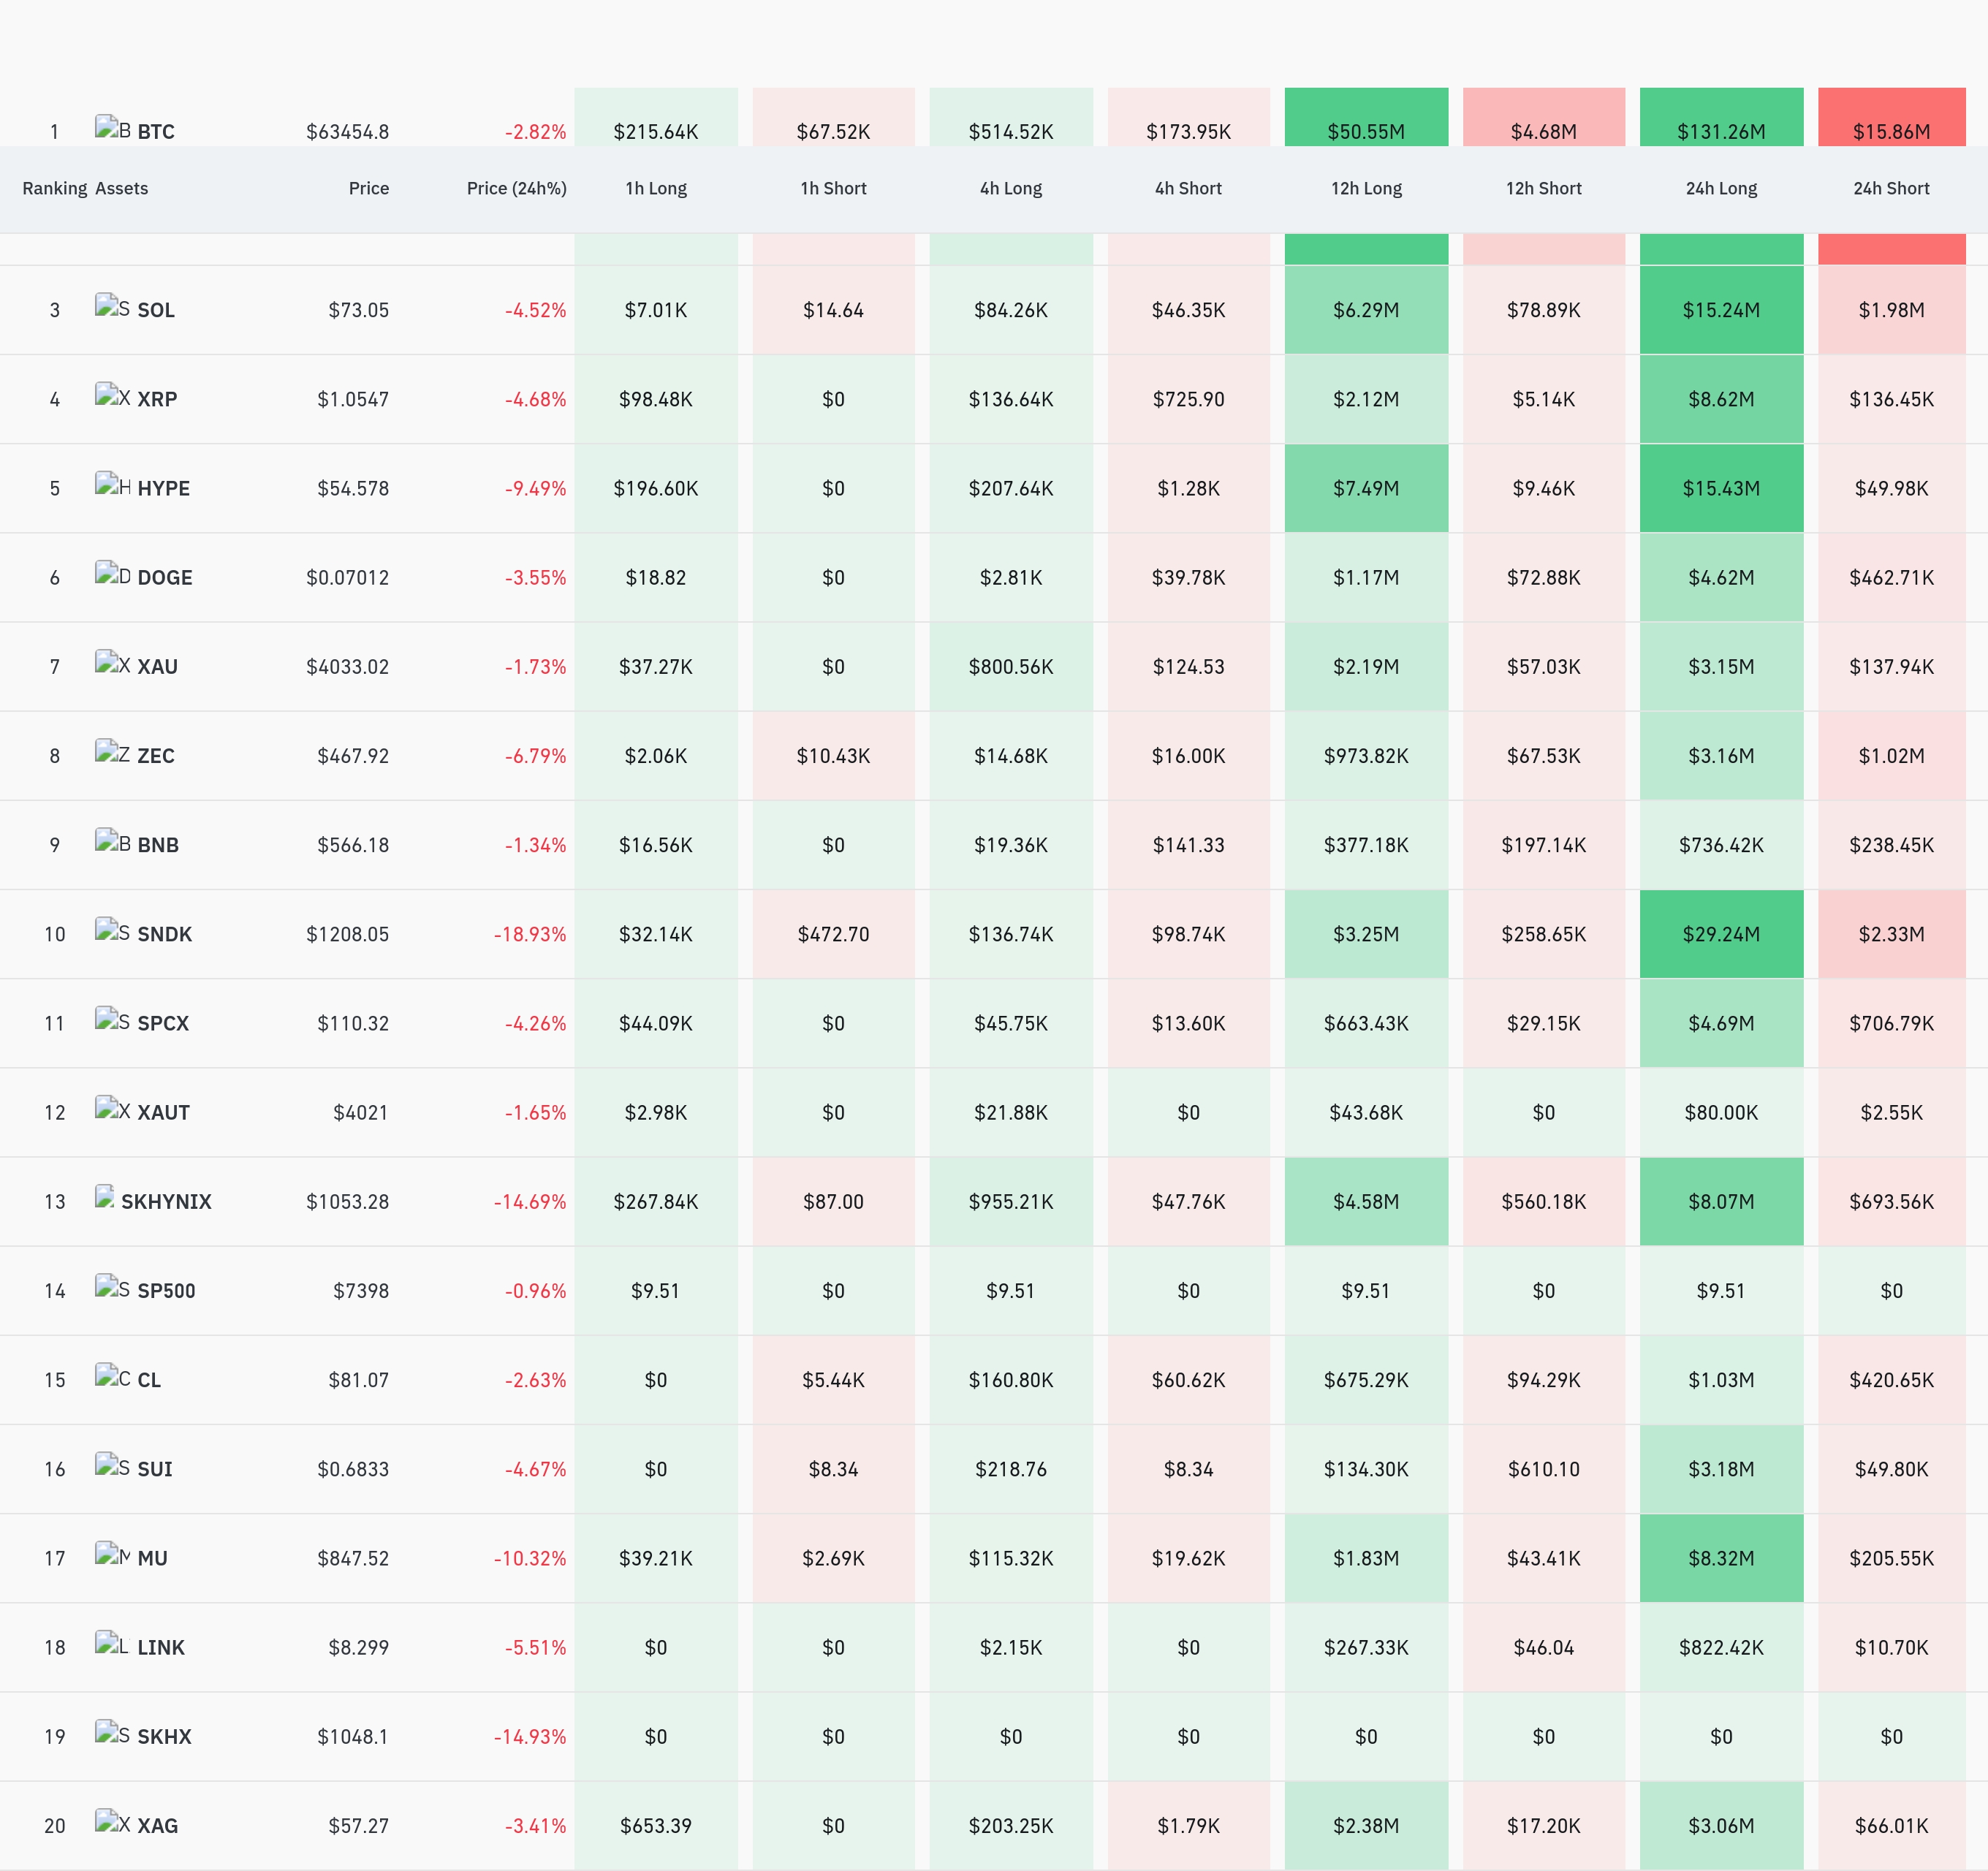Sort by Price (24h%) column header
Image resolution: width=1988 pixels, height=1871 pixels.
[516, 188]
